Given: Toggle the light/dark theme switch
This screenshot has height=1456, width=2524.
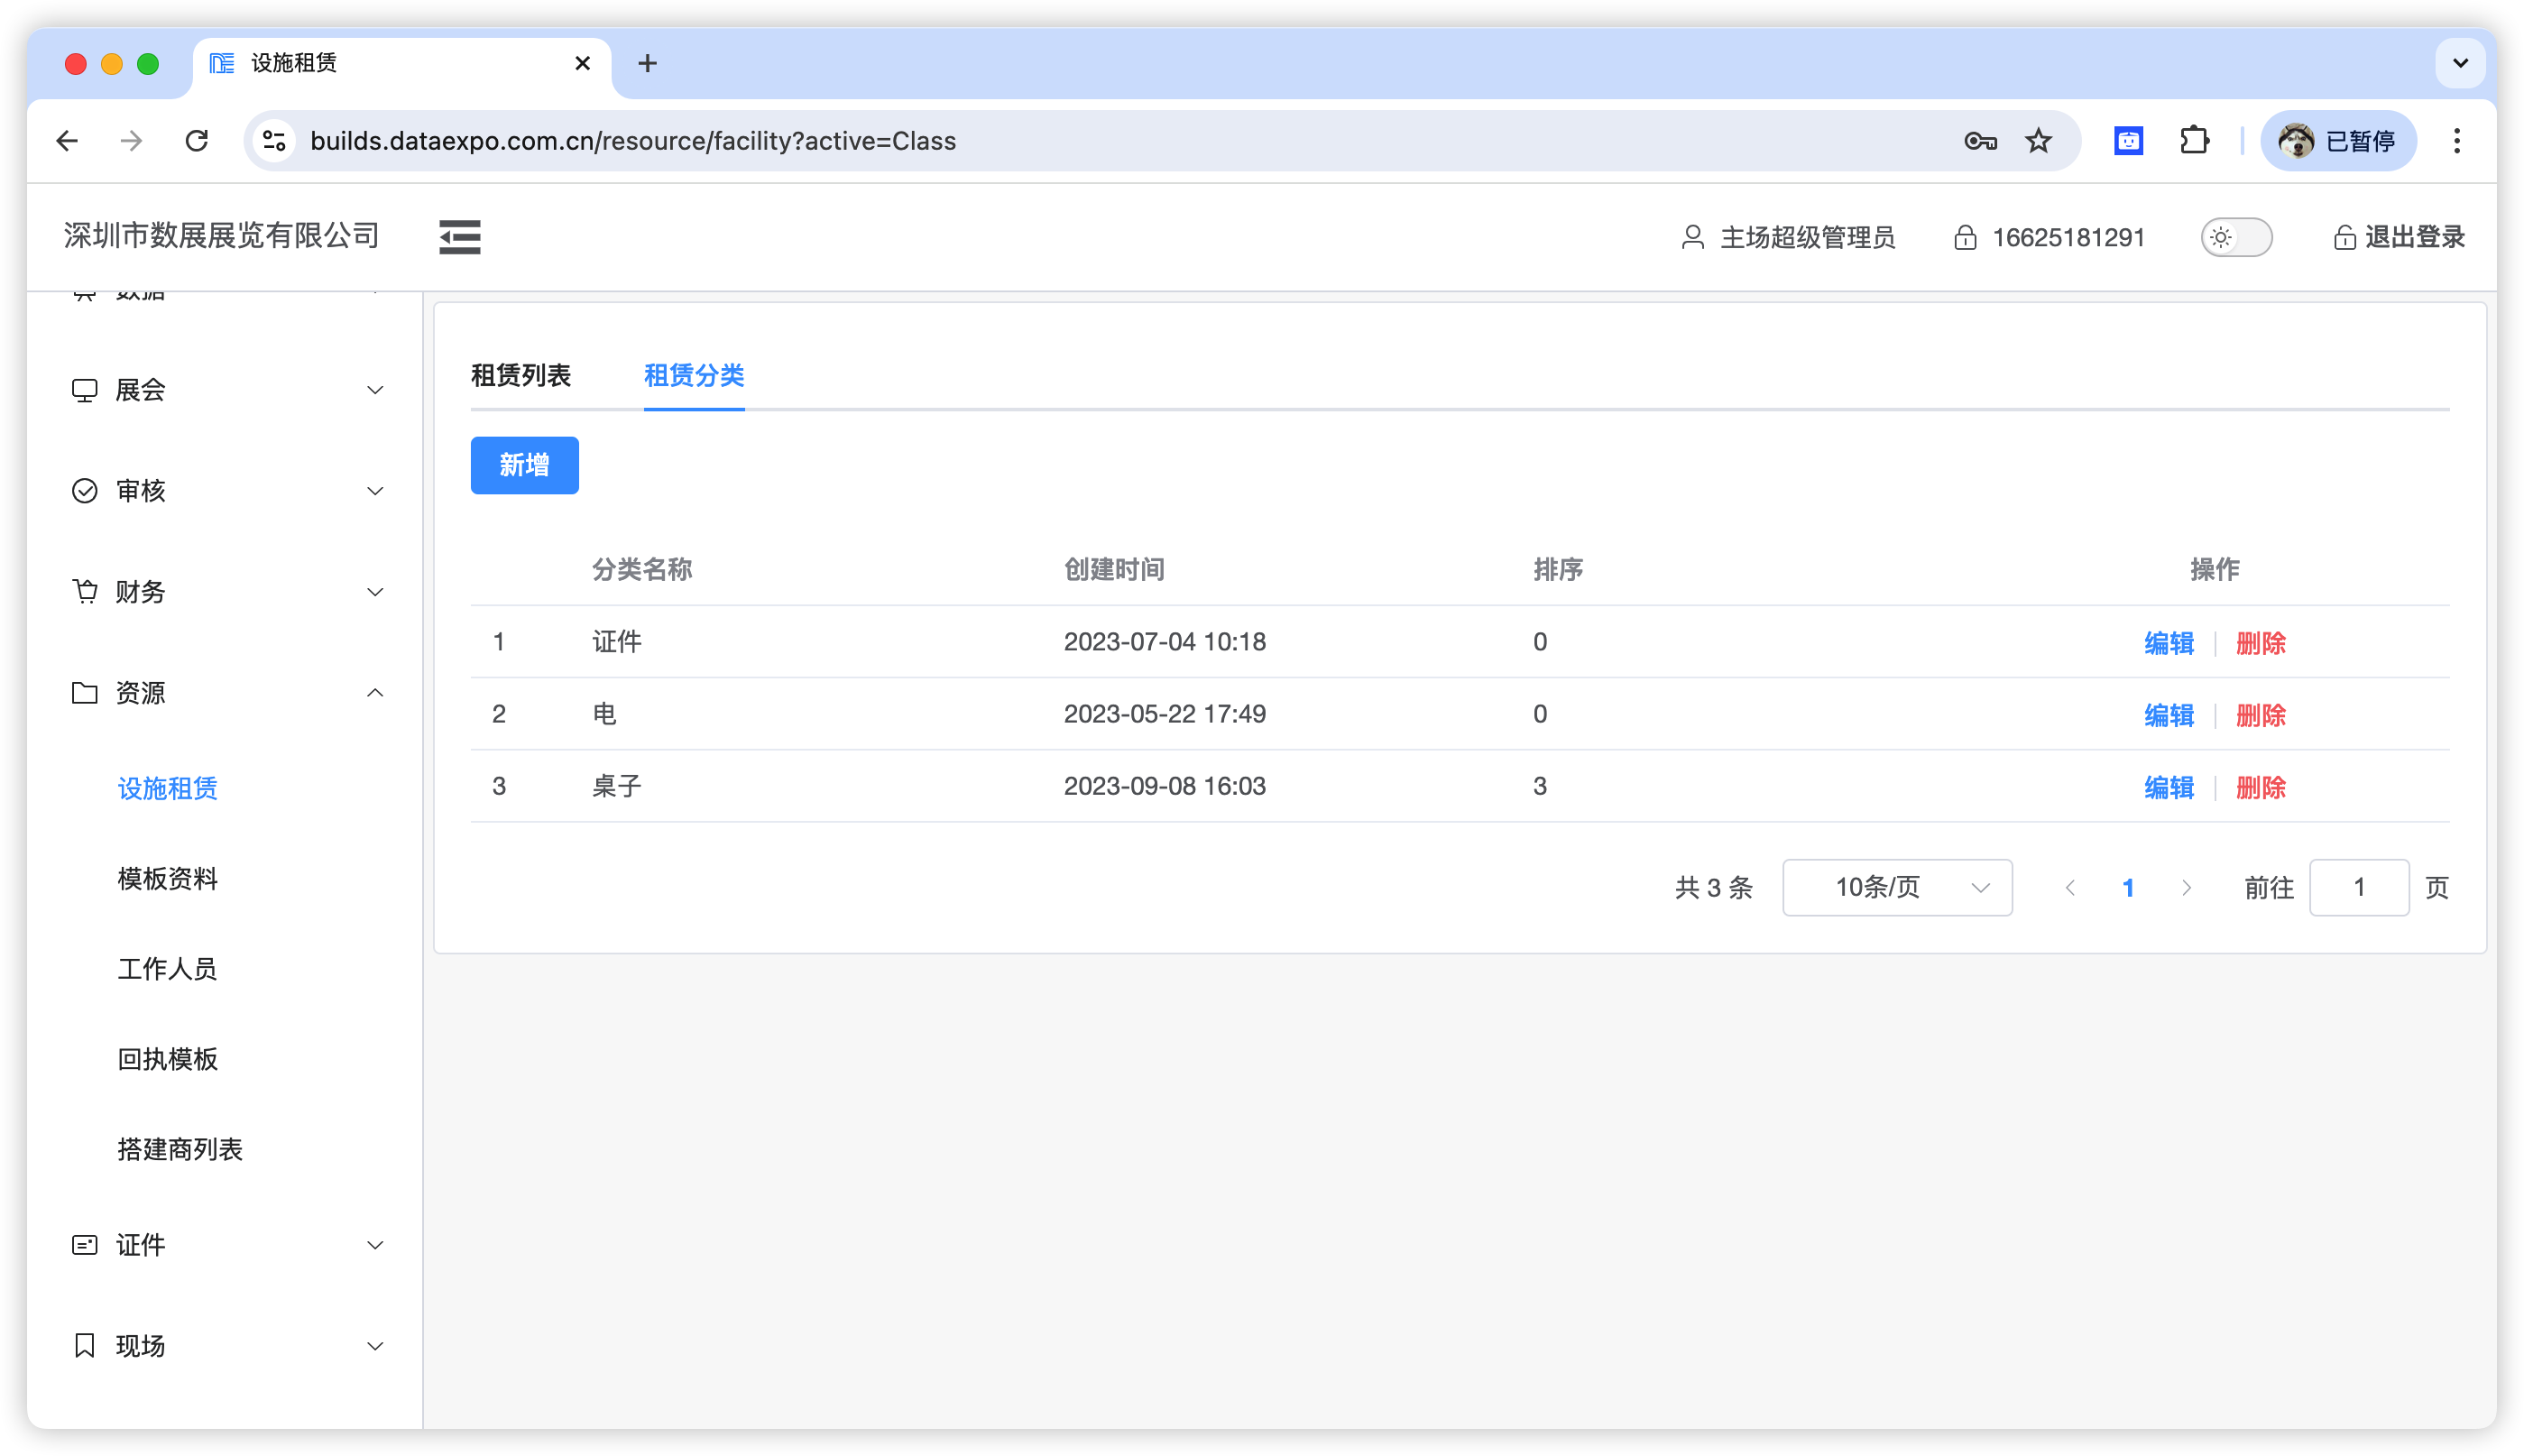Looking at the screenshot, I should [x=2236, y=237].
